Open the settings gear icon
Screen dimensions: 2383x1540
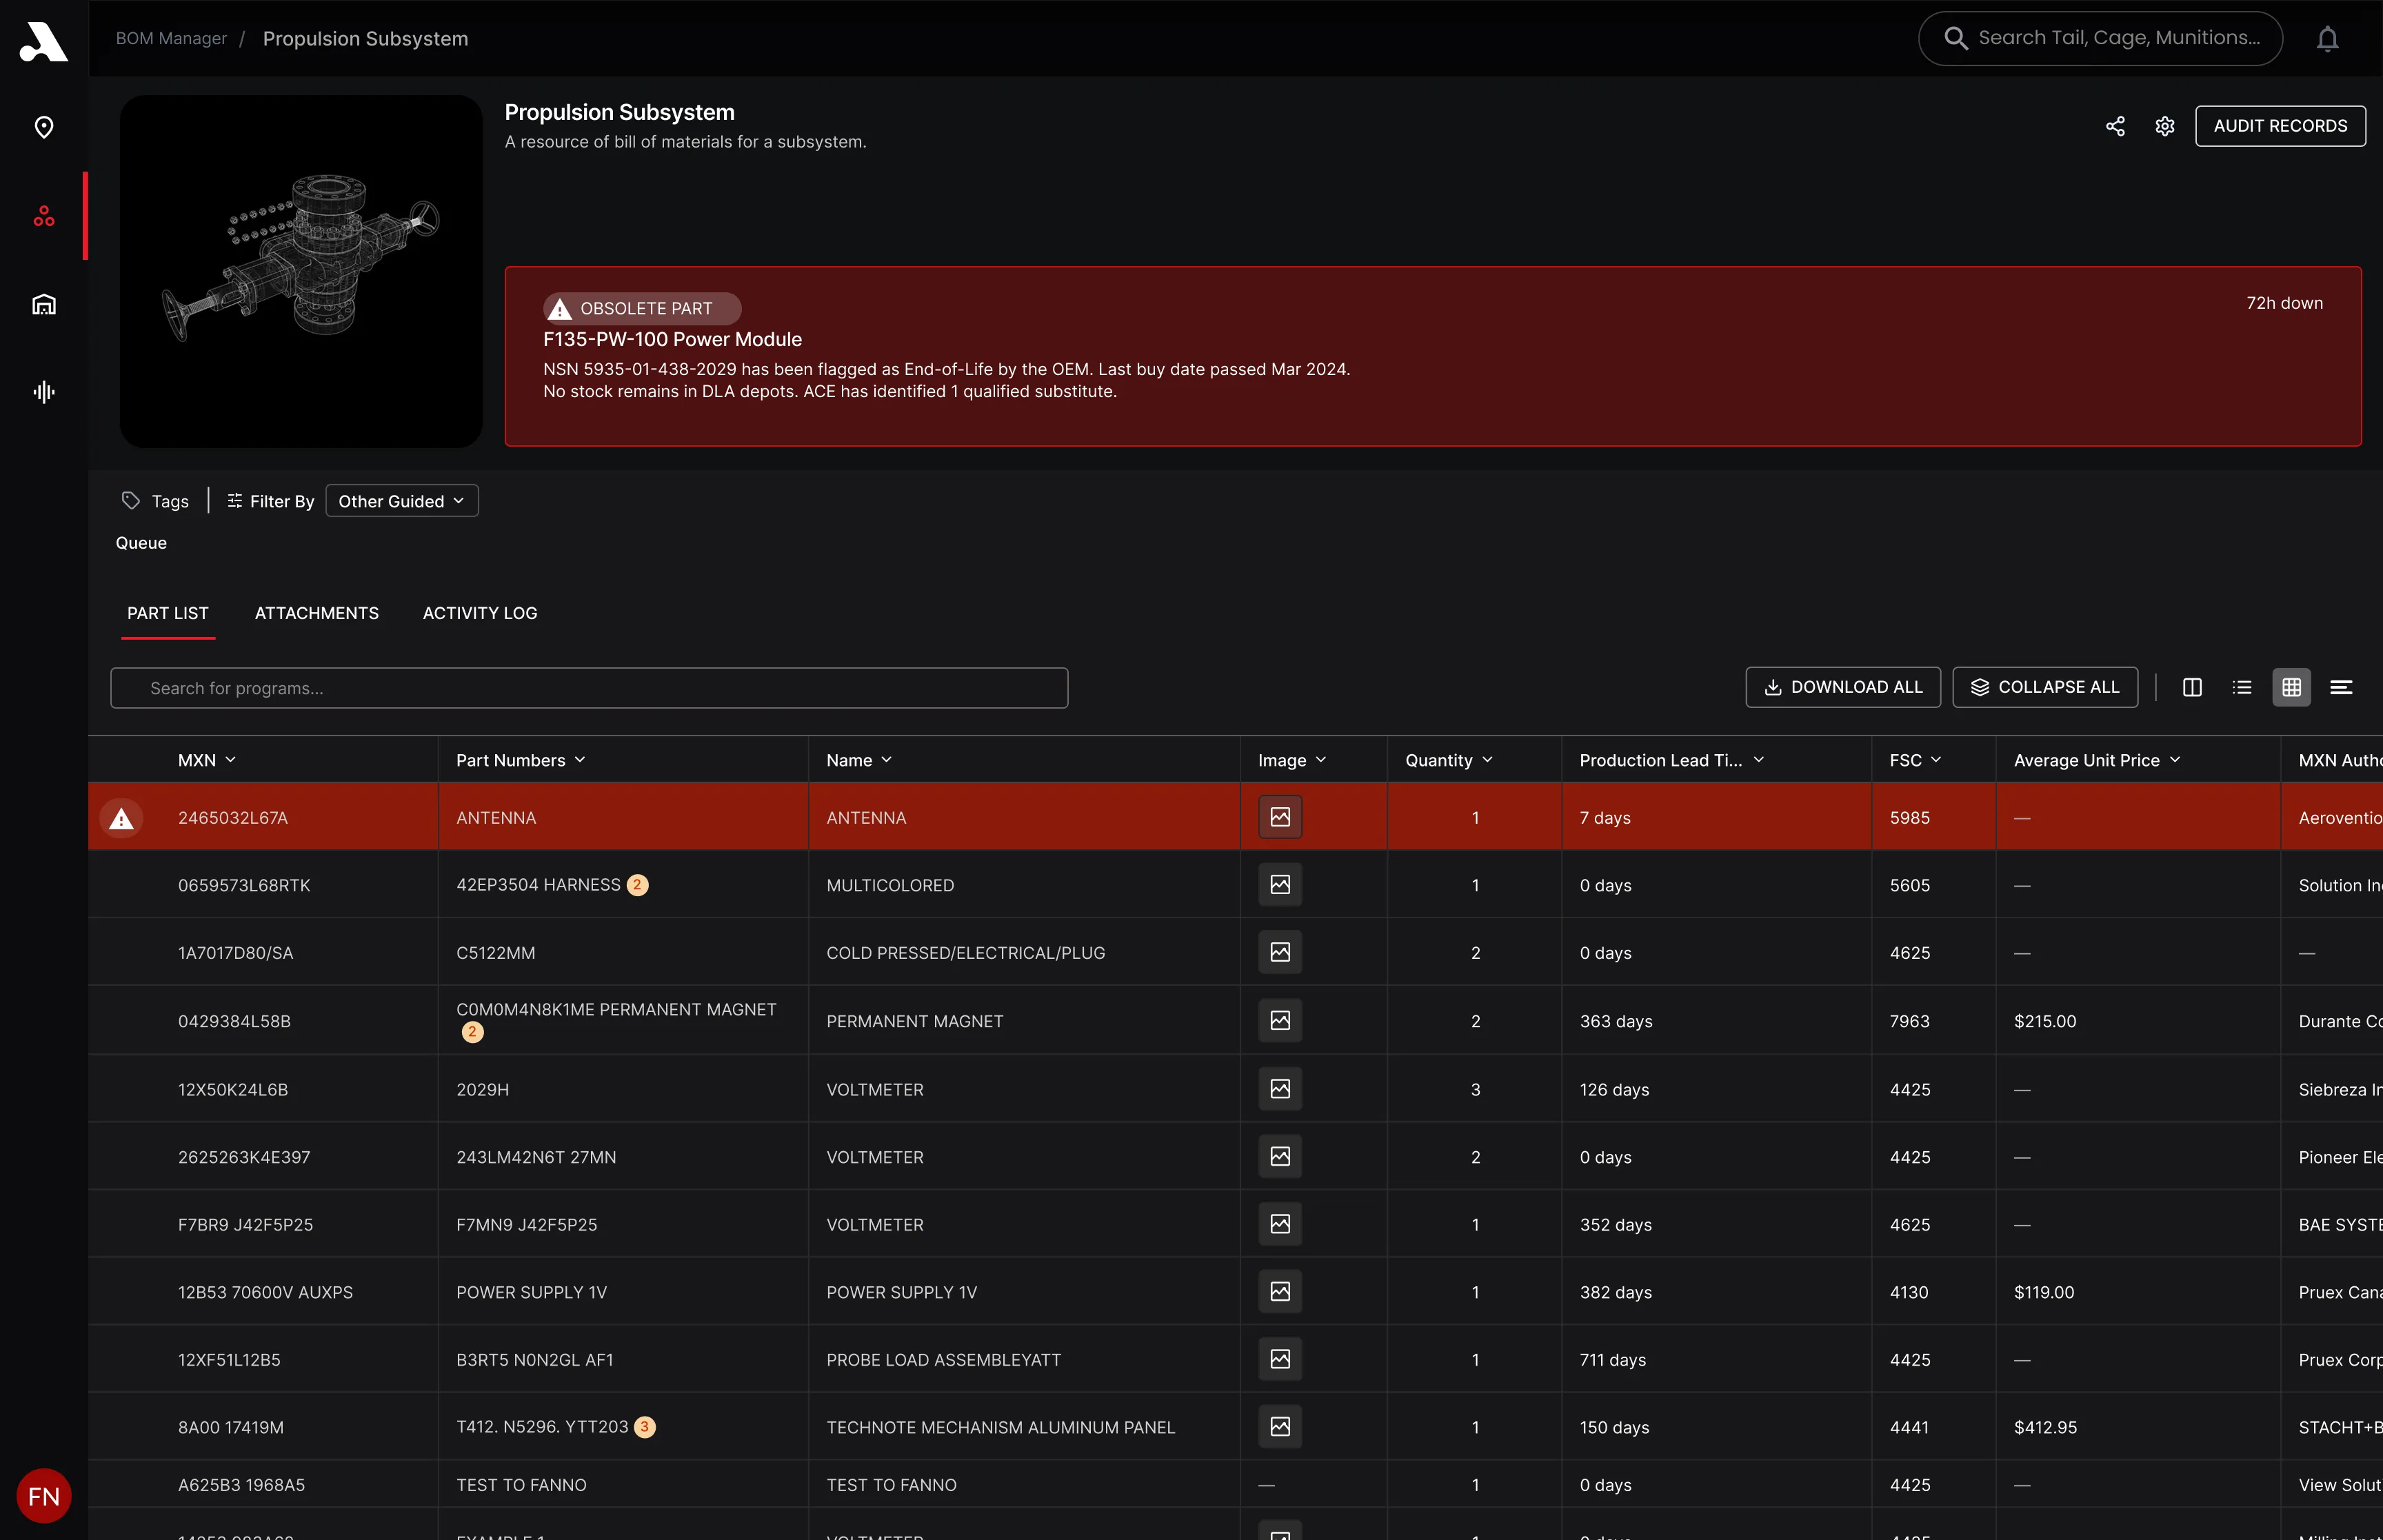tap(2165, 126)
